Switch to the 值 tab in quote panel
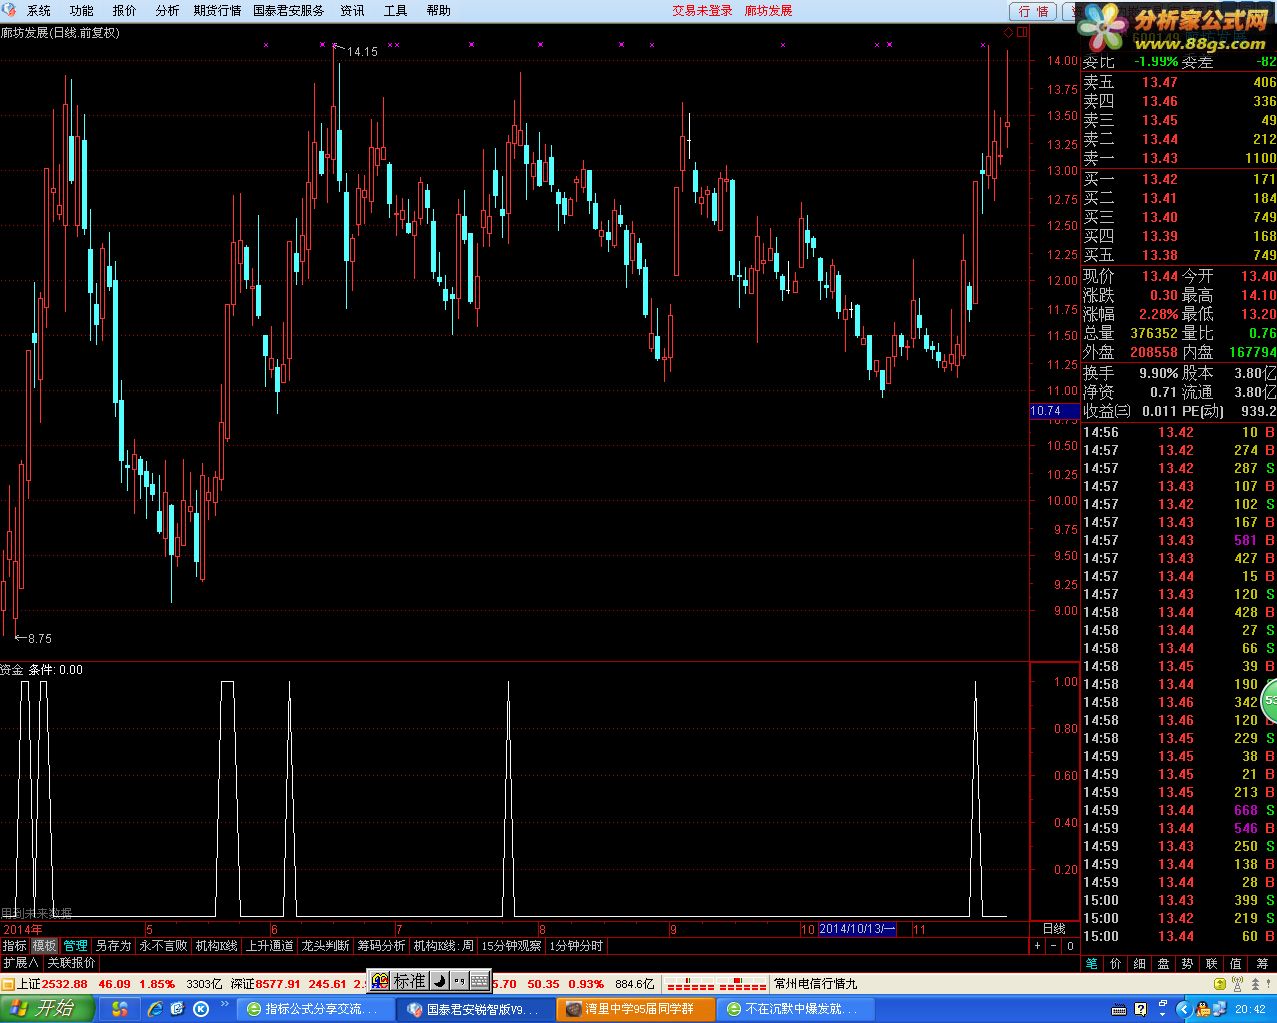The image size is (1277, 1023). [1236, 963]
